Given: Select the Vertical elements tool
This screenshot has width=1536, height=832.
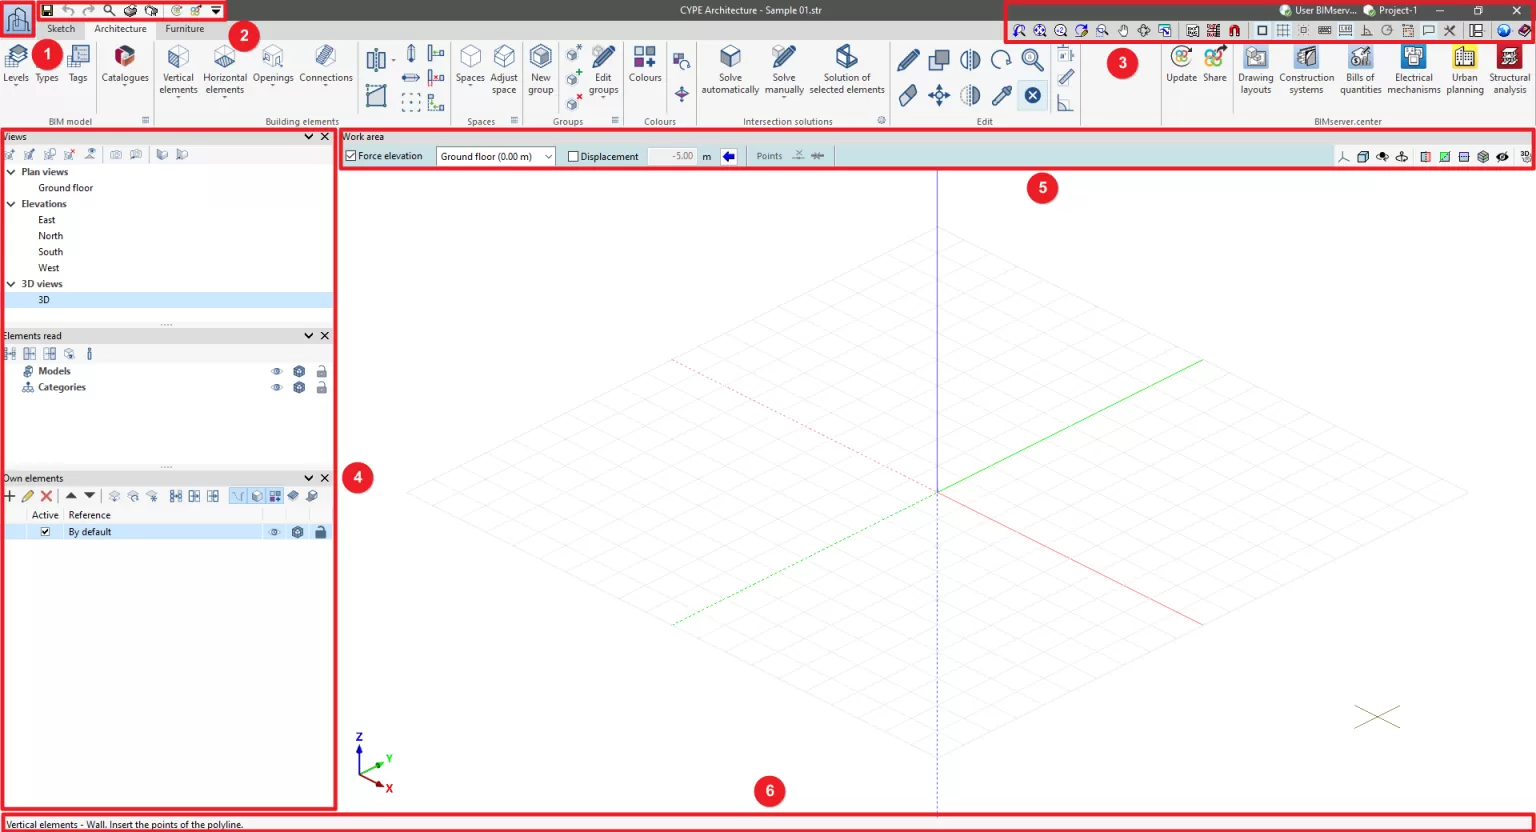Looking at the screenshot, I should point(178,69).
